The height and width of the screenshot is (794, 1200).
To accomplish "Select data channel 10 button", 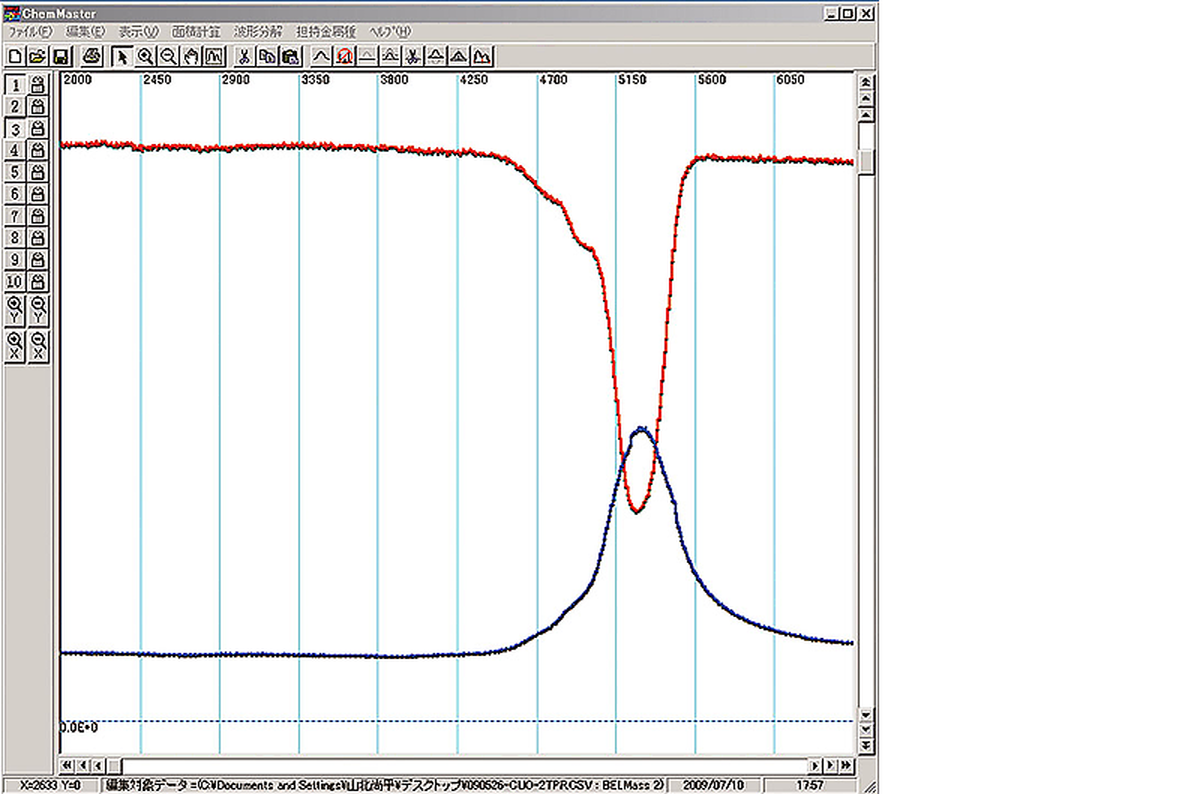I will 15,282.
